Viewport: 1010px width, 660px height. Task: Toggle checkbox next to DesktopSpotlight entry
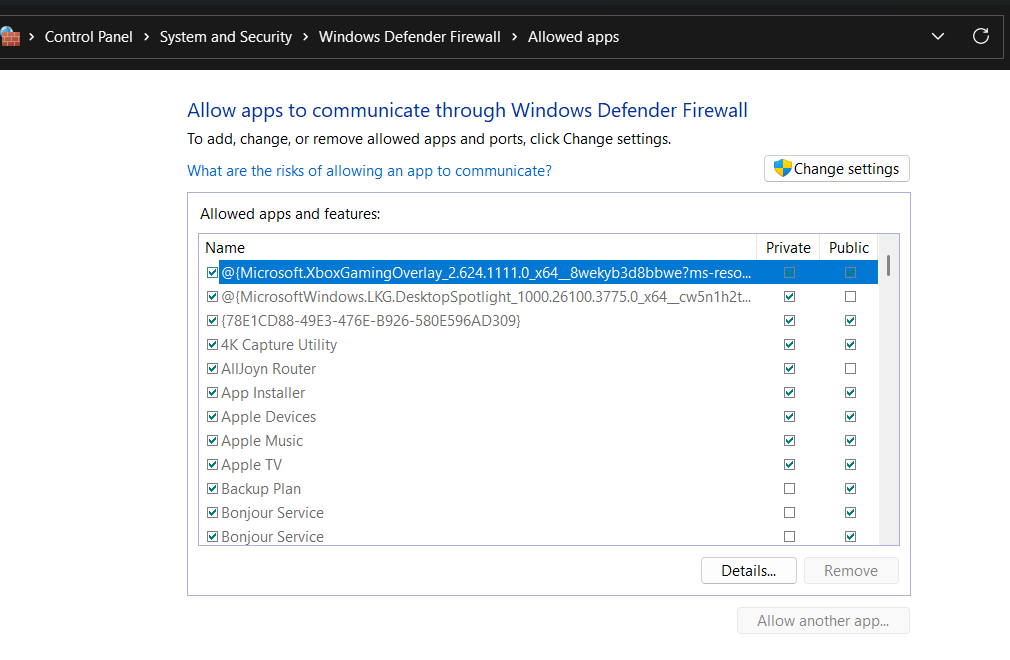212,296
